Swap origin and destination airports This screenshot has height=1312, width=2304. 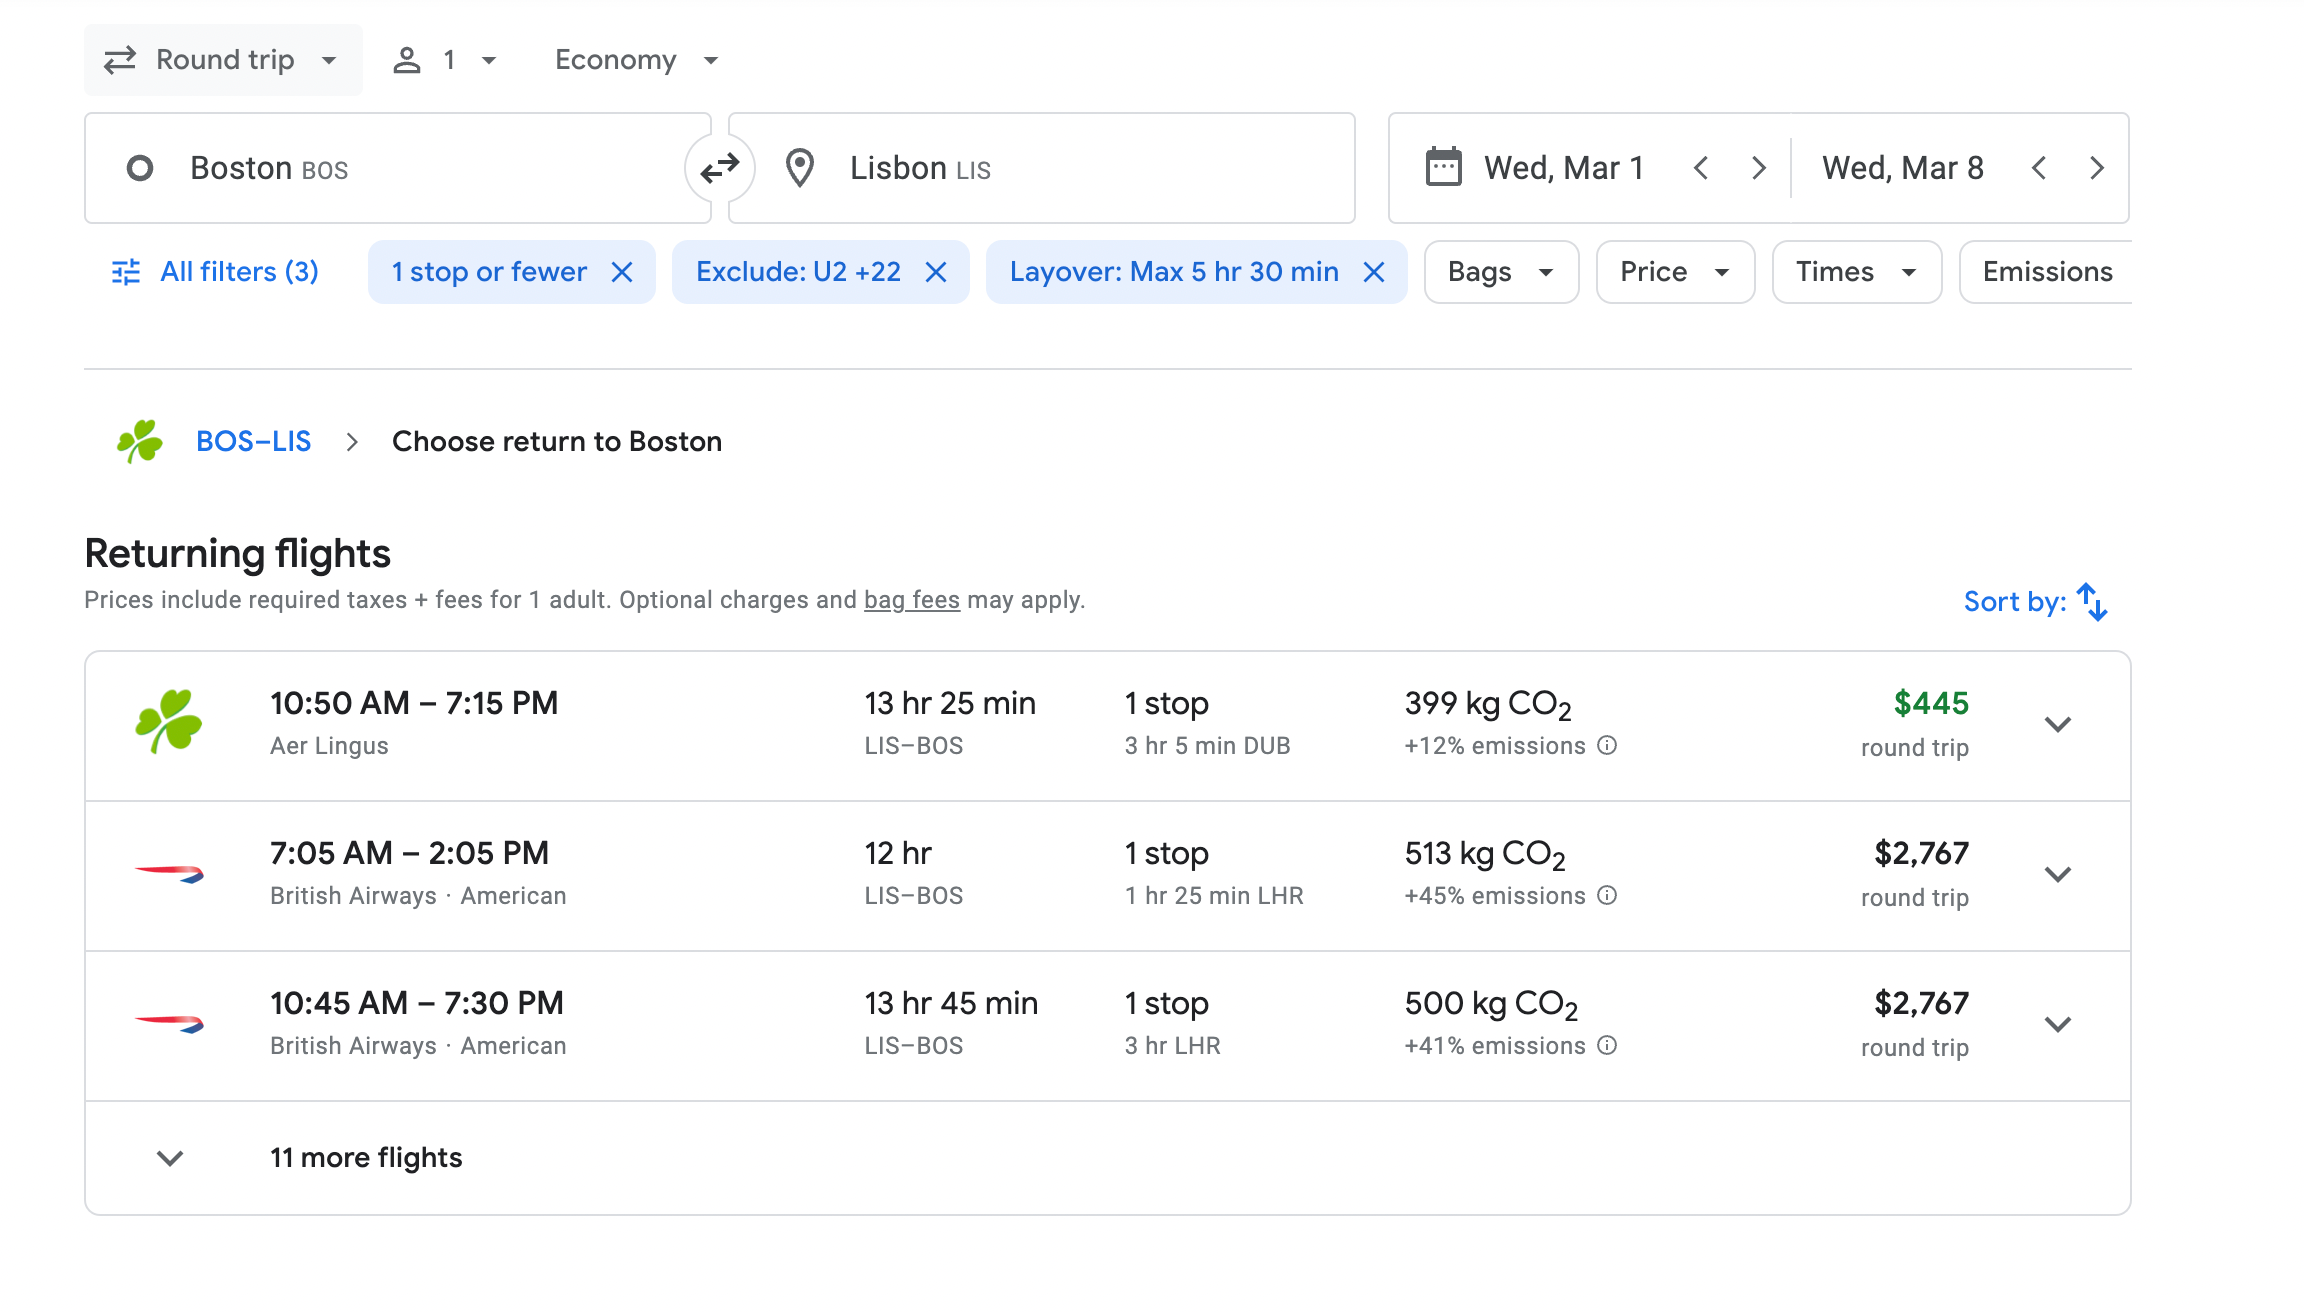pyautogui.click(x=719, y=168)
